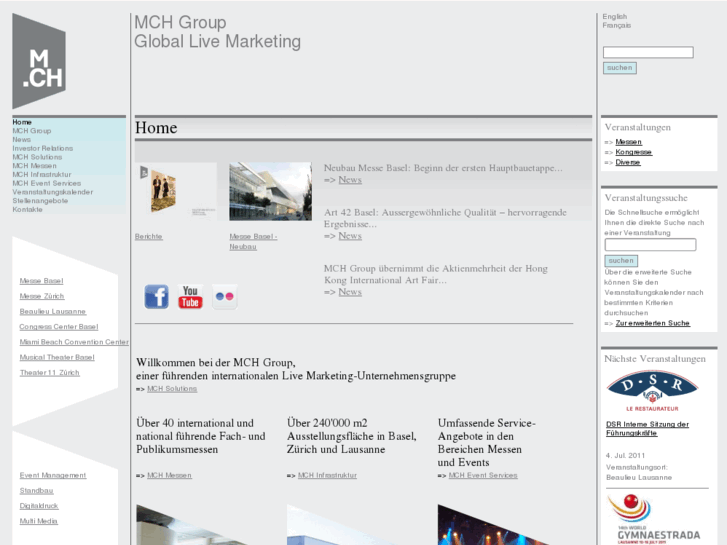Open DSR Interne Sitzung der Führungskräfte
The height and width of the screenshot is (545, 727).
[647, 429]
